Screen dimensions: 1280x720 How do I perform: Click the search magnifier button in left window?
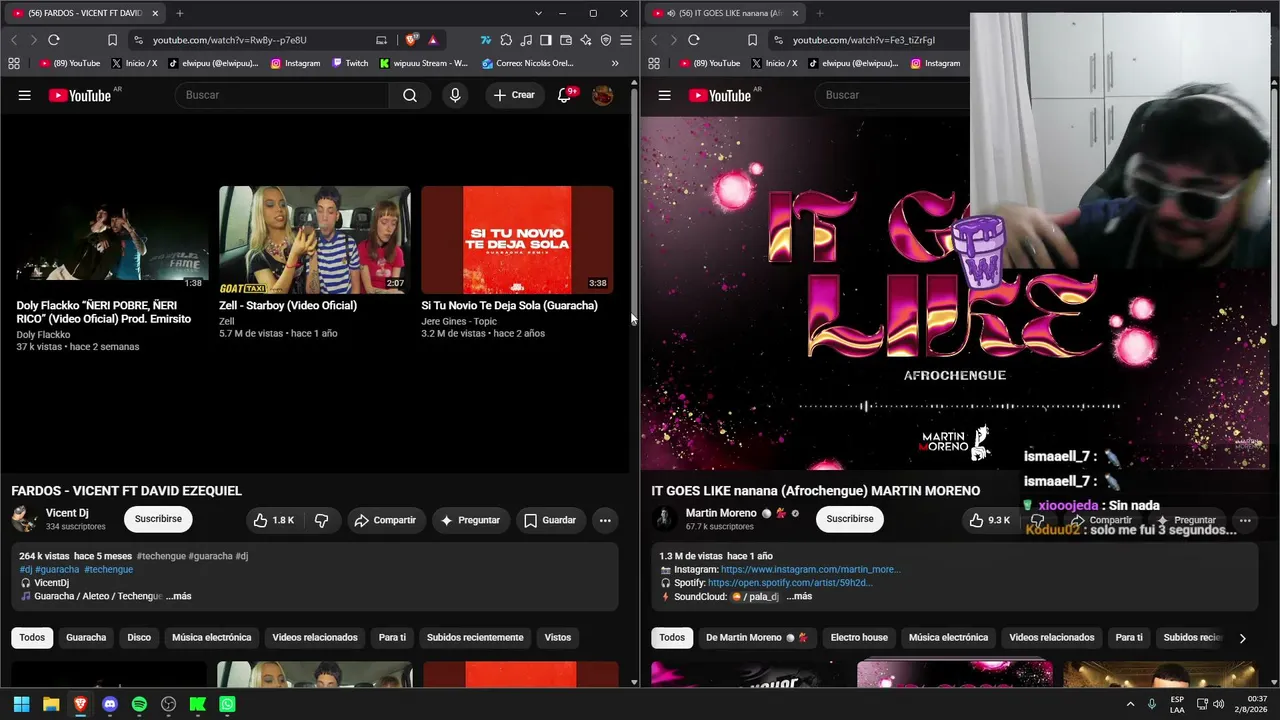pos(410,95)
